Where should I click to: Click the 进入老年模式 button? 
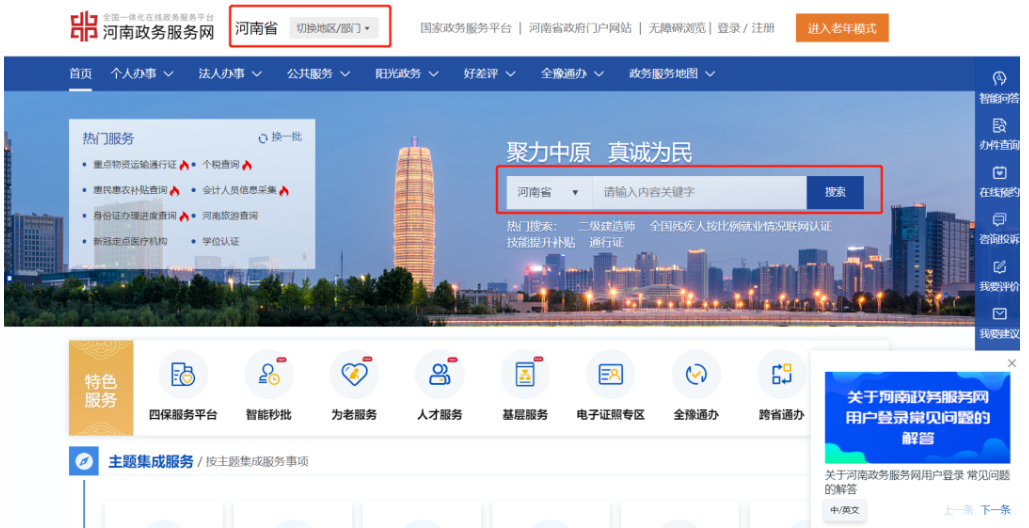click(x=842, y=28)
